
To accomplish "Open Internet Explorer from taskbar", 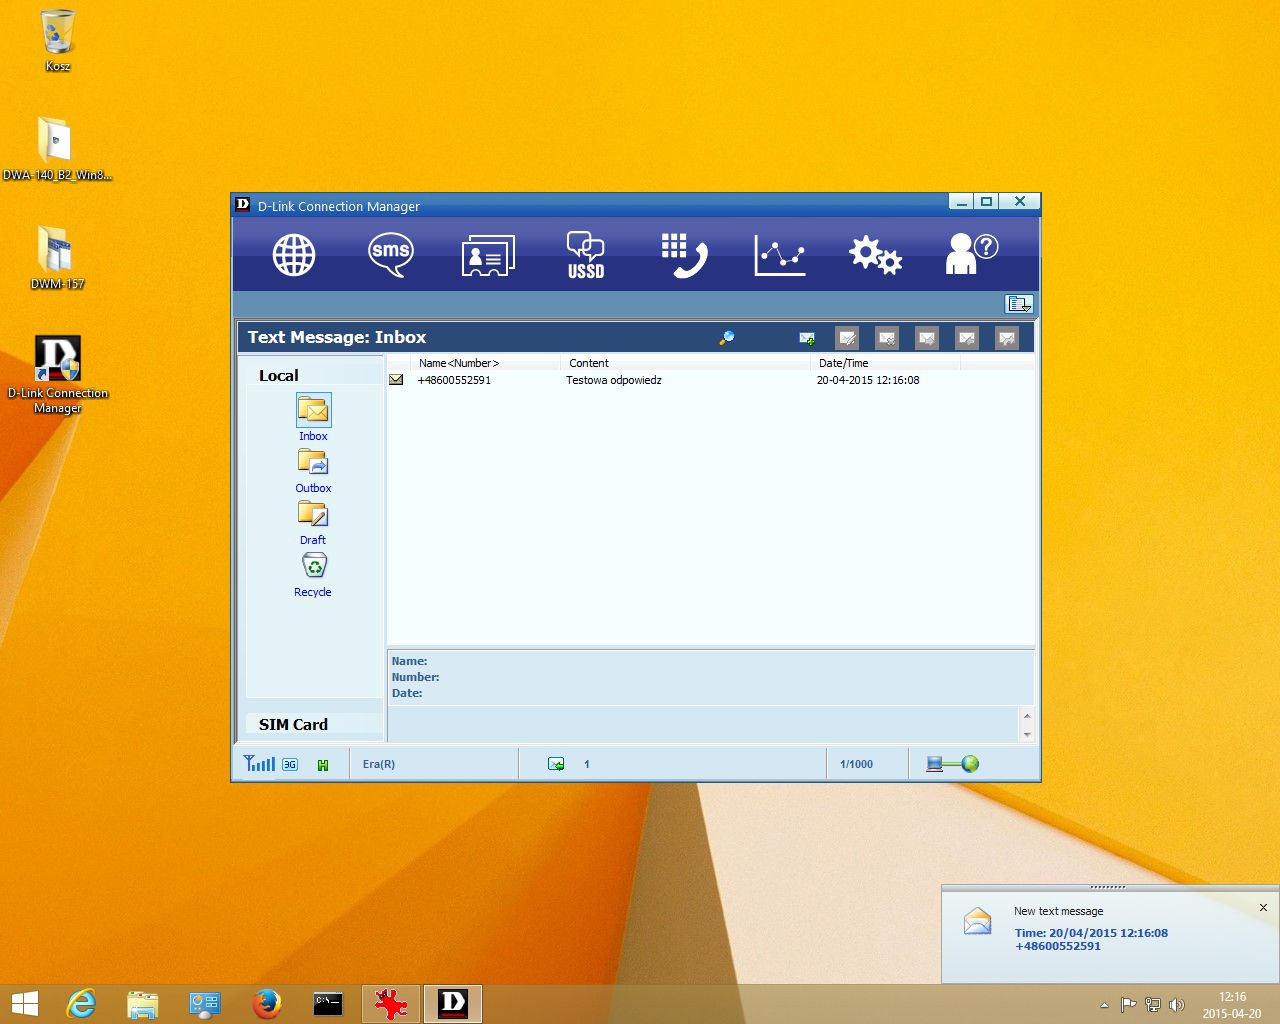I will click(81, 1004).
